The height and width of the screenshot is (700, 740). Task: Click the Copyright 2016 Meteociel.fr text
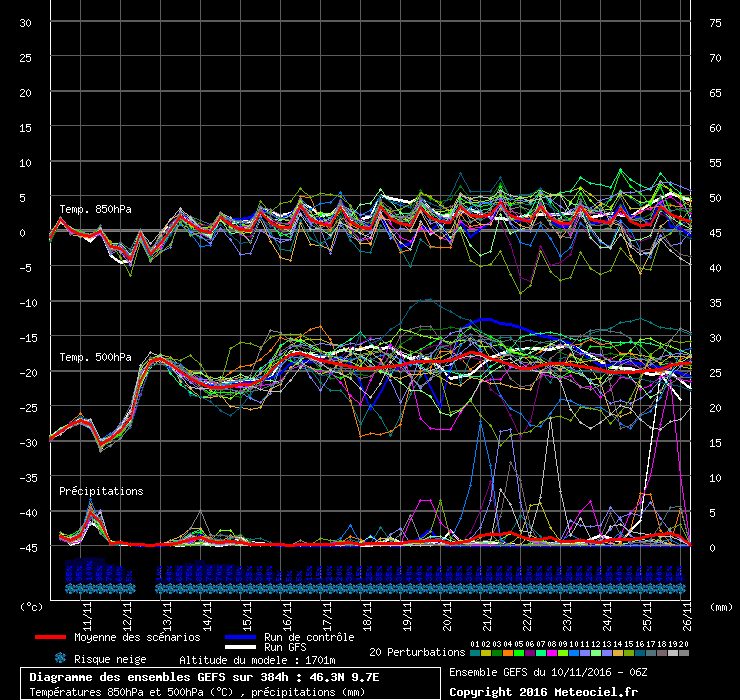[x=543, y=692]
